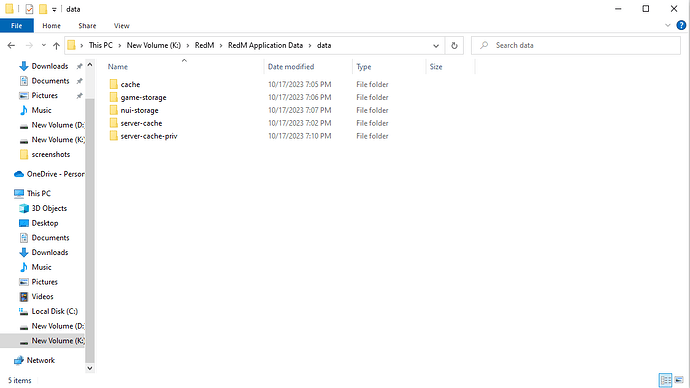Switch to the Share ribbon tab

click(x=87, y=26)
